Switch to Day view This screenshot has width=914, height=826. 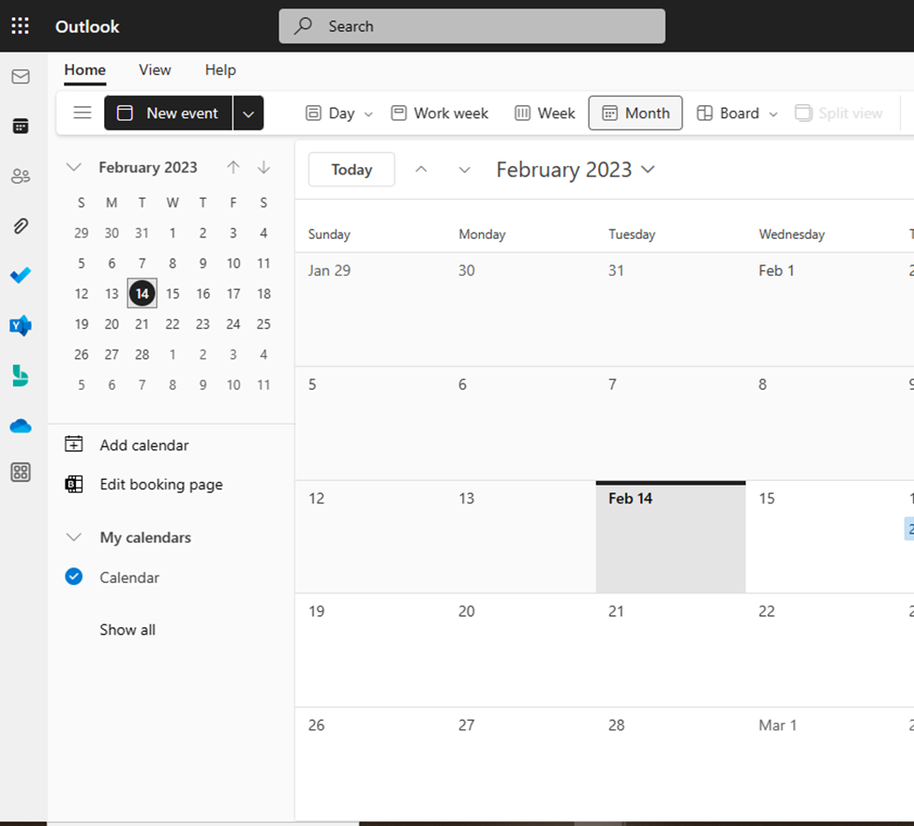tap(331, 113)
